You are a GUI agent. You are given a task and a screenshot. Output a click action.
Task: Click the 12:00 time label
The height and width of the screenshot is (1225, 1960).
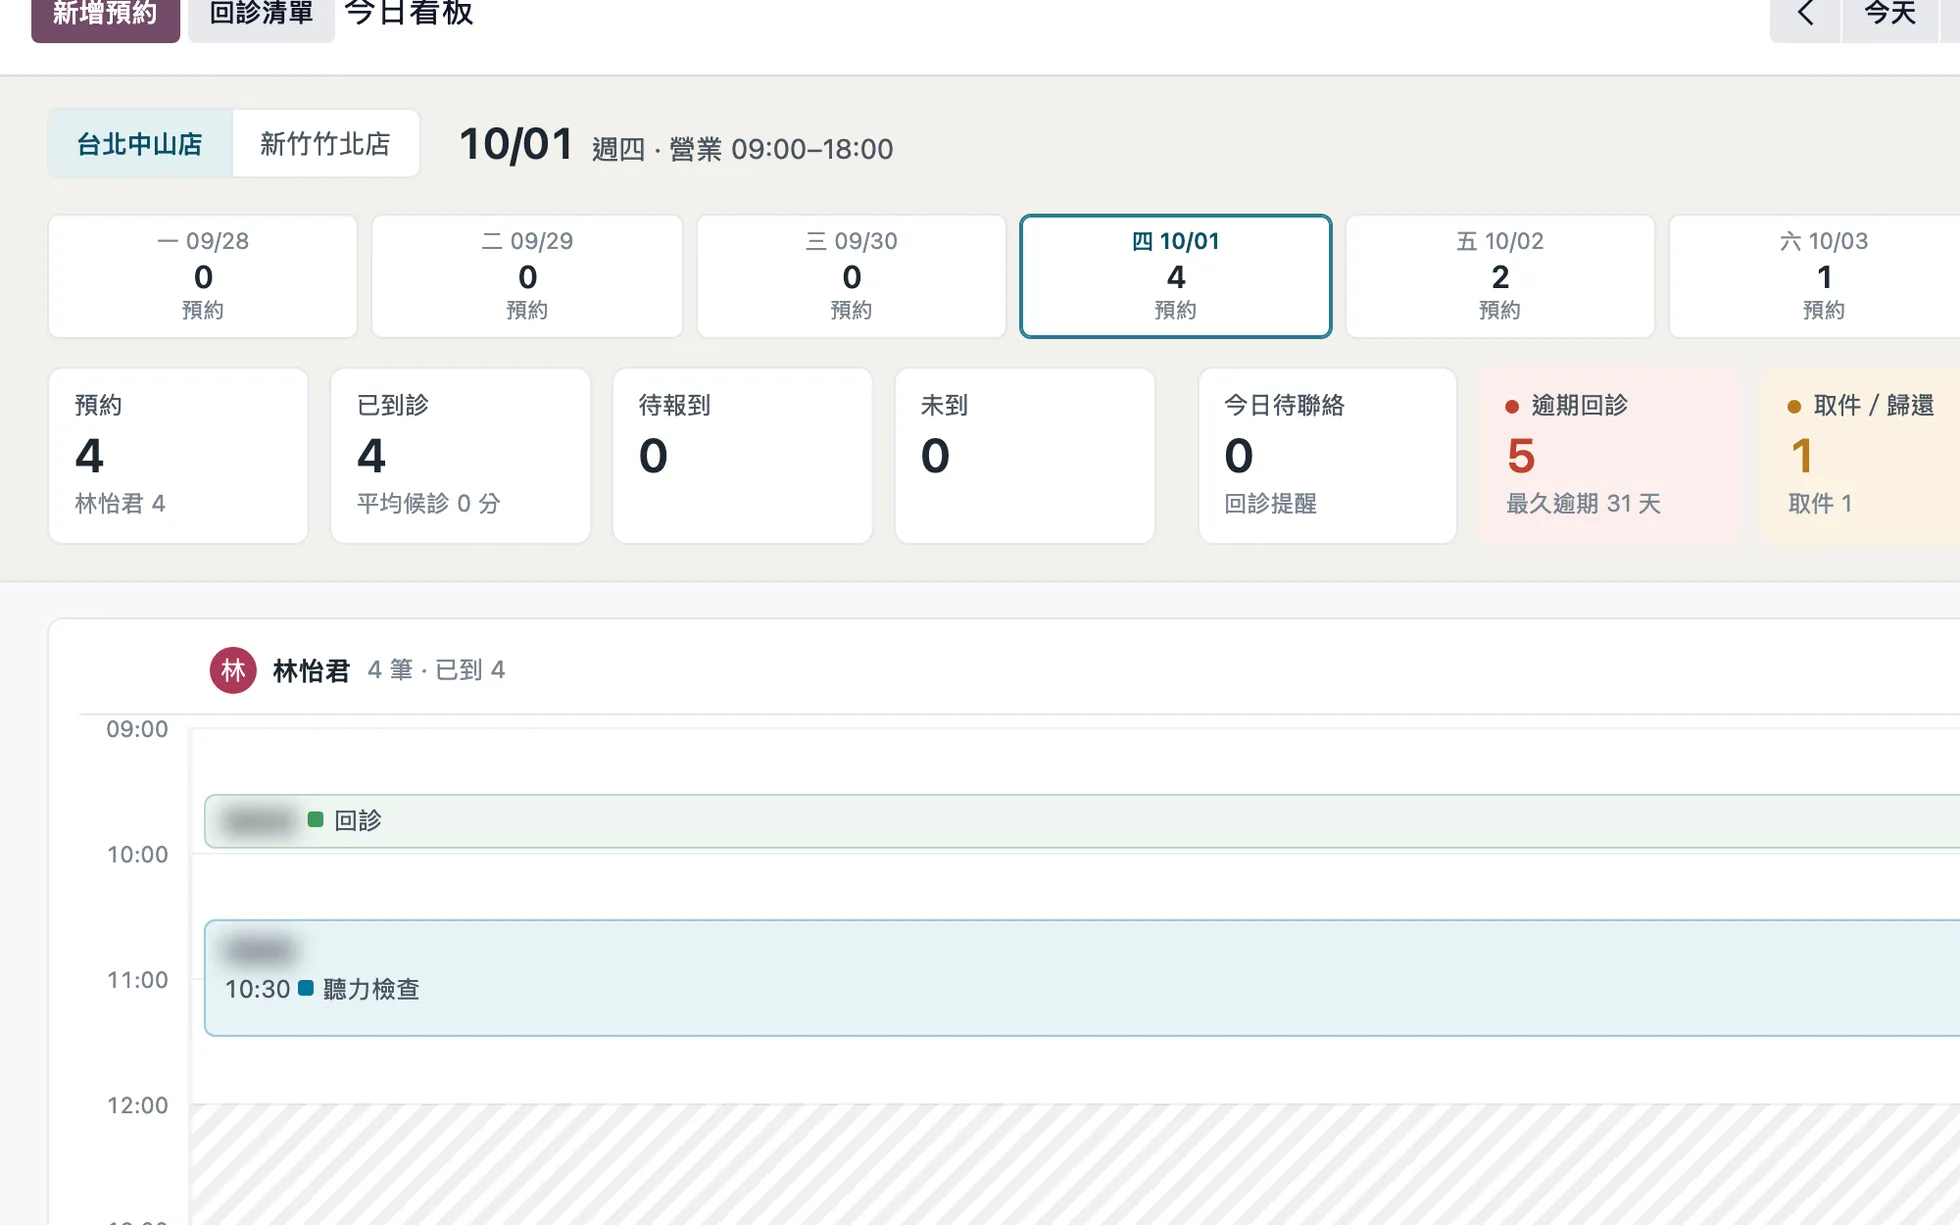pos(137,1105)
